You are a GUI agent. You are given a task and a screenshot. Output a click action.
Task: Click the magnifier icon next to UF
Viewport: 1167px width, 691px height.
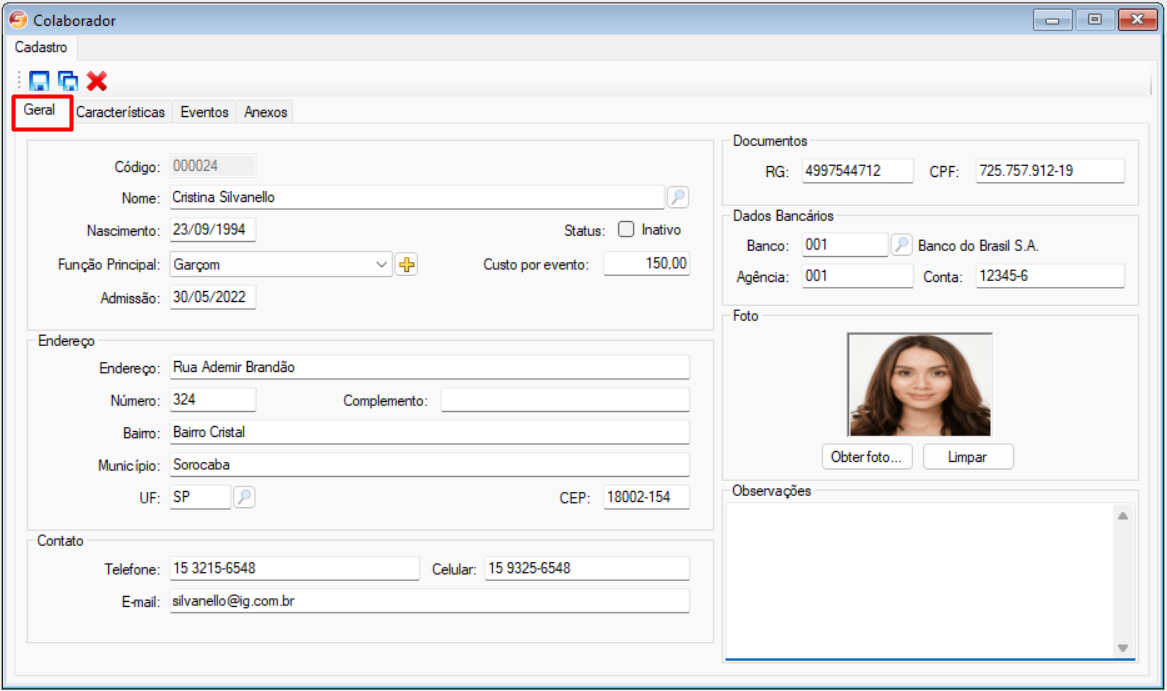click(x=244, y=497)
